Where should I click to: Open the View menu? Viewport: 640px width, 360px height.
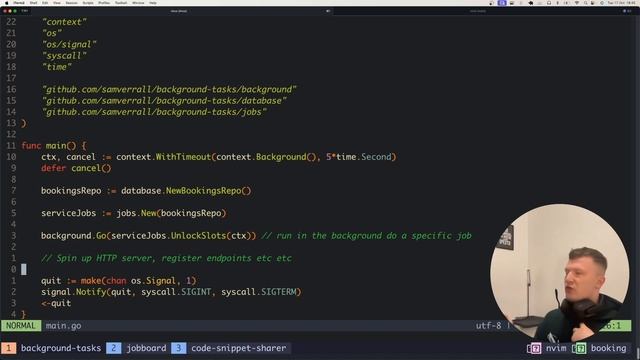[57, 2]
